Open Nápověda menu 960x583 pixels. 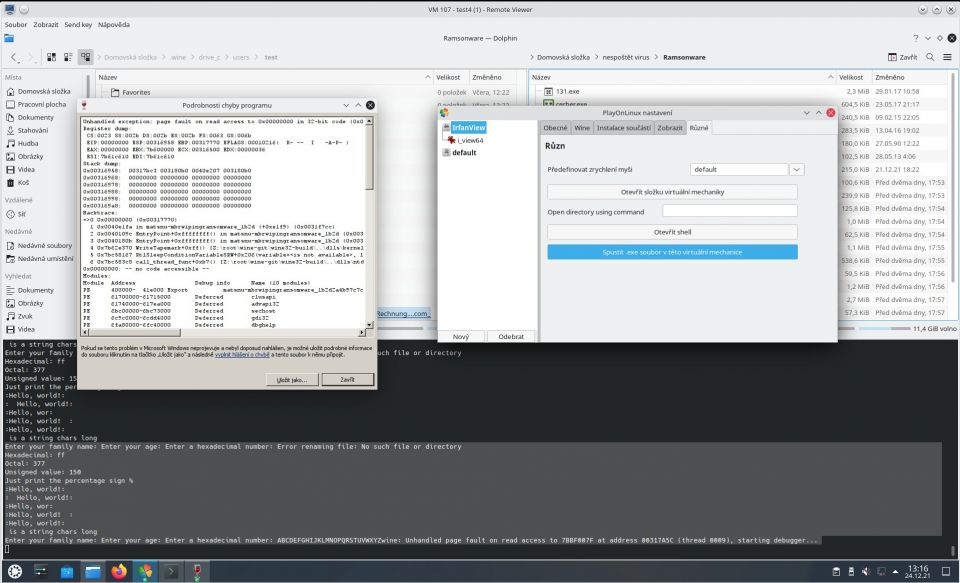click(x=114, y=24)
